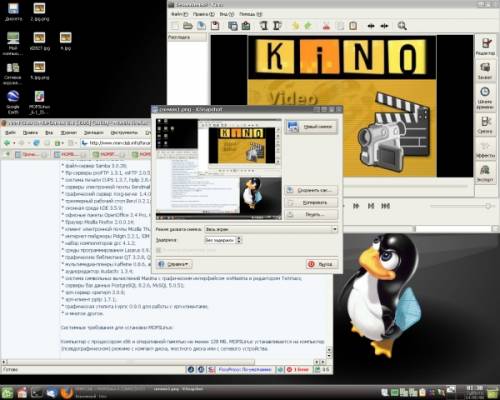Click the skip-to-end playback button in Kino
Image resolution: width=500 pixels, height=400 pixels.
[x=385, y=206]
